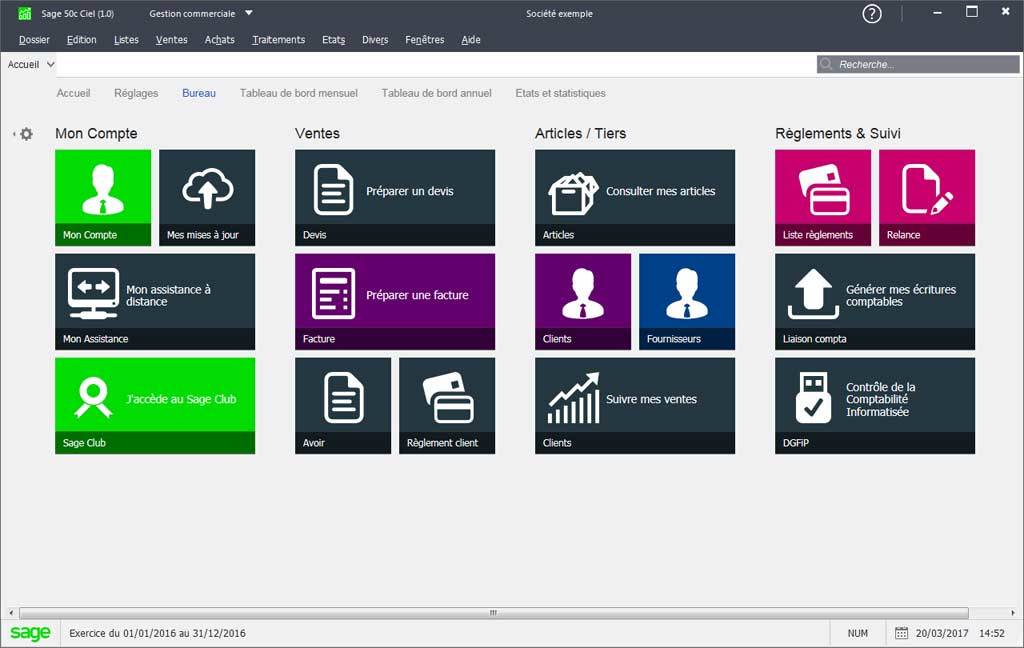Click Préparer une facture tile
The height and width of the screenshot is (648, 1024).
[395, 301]
